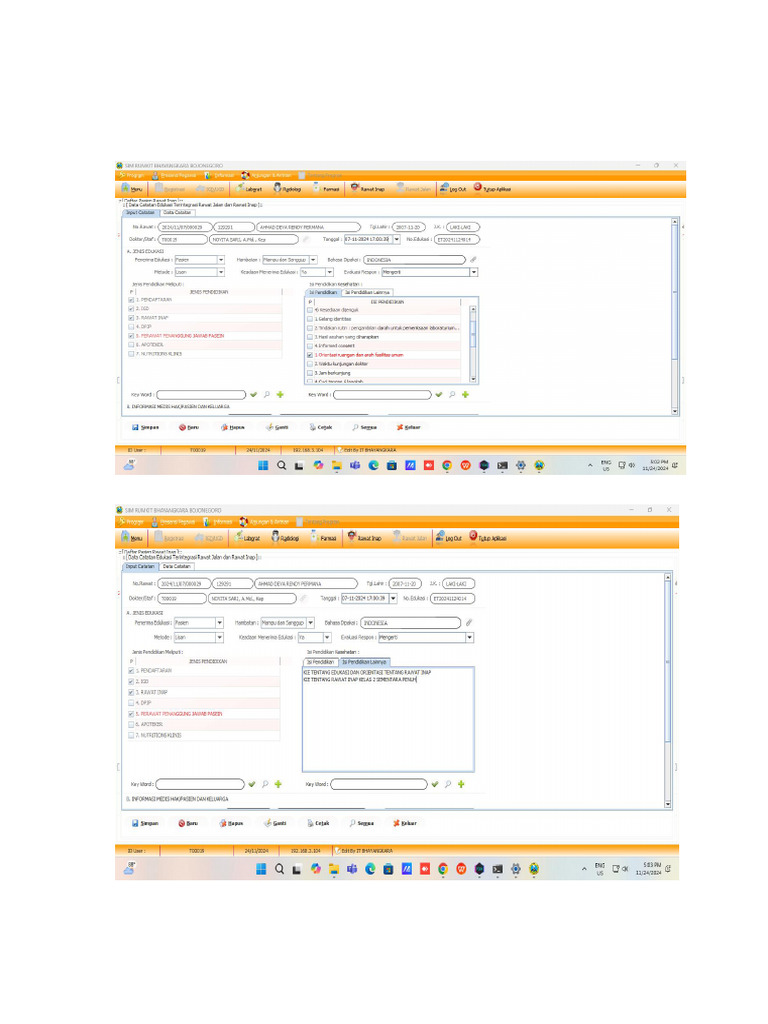This screenshot has height=1024, width=768.
Task: Click green plus icon beside the notes-area Key Word field
Action: 461,784
